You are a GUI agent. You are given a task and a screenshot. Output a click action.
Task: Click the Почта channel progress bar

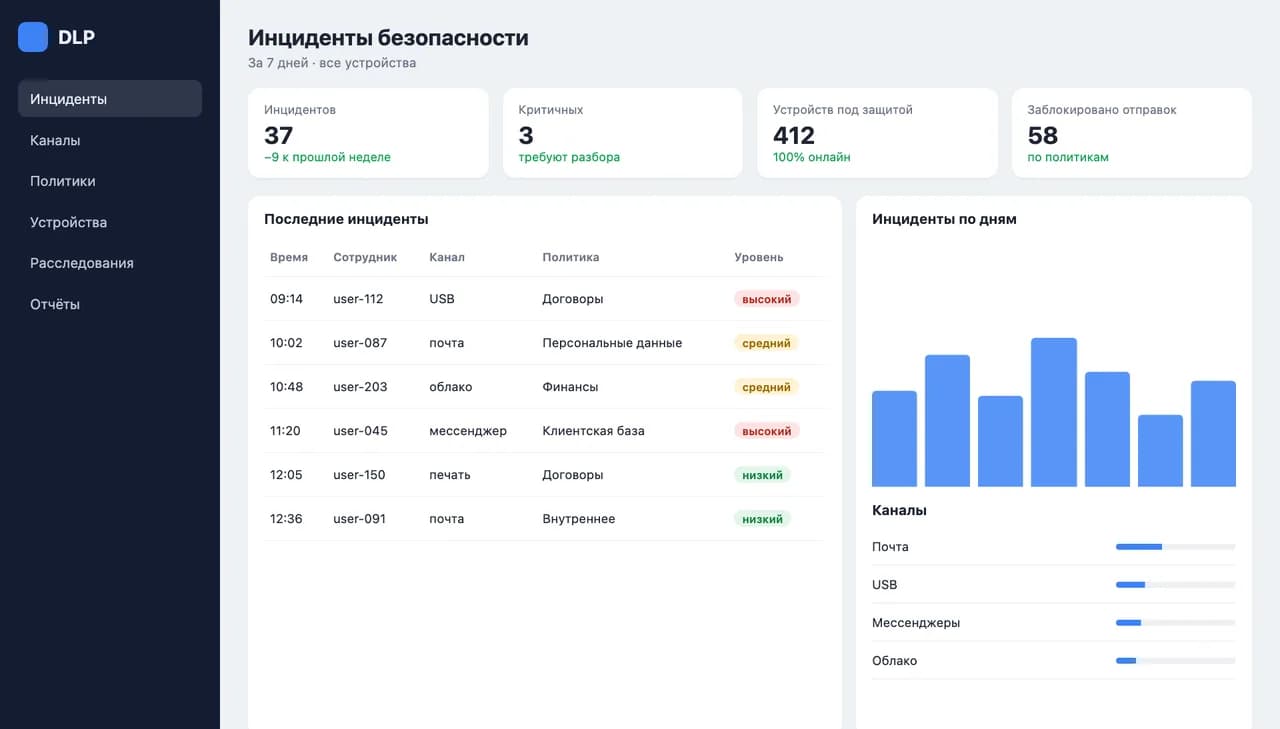pyautogui.click(x=1176, y=547)
